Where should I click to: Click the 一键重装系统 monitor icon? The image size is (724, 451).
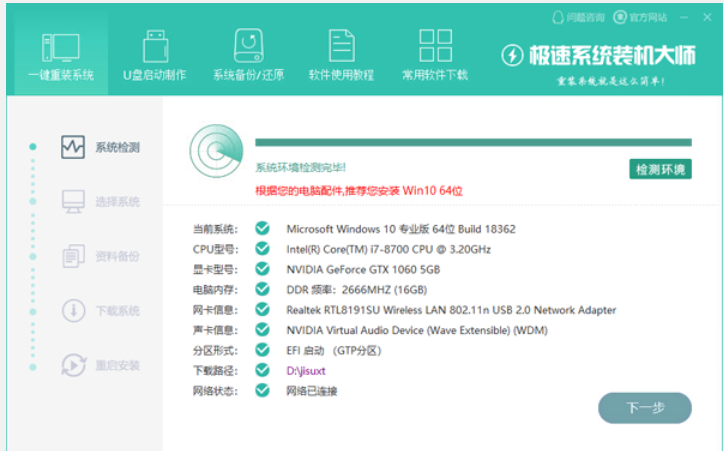click(x=61, y=45)
